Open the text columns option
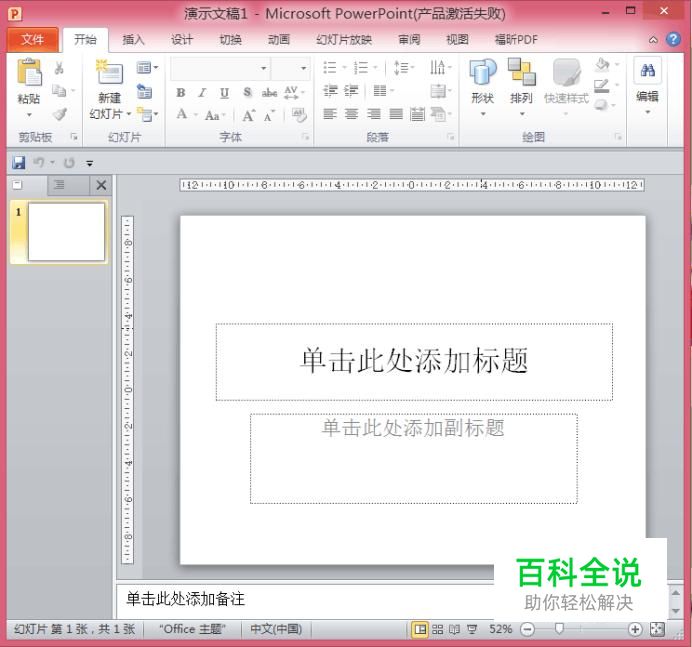692x647 pixels. click(380, 91)
